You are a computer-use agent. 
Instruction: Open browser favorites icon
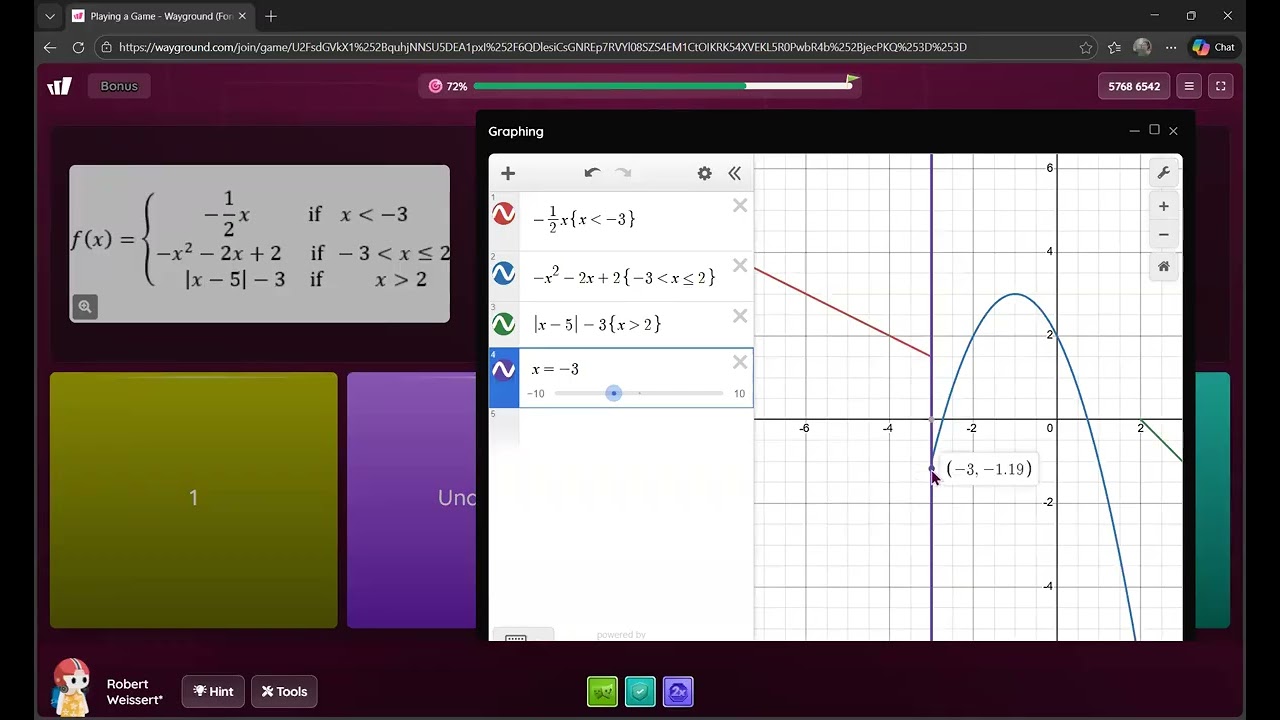(1115, 47)
